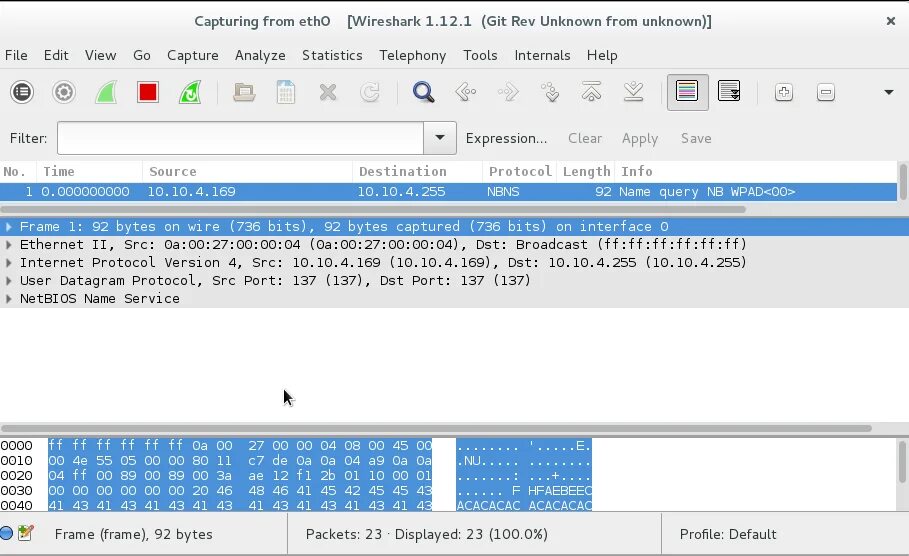Stop the running capture with red square

click(x=148, y=92)
